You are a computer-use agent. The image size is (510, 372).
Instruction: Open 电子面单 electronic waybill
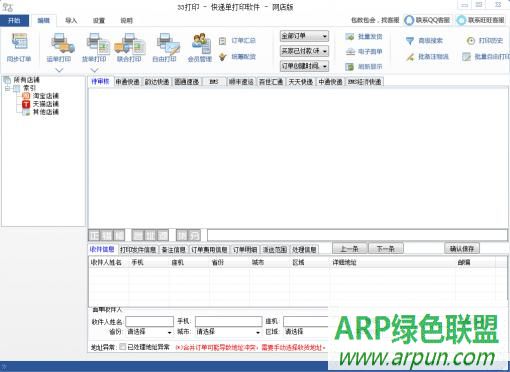point(364,51)
